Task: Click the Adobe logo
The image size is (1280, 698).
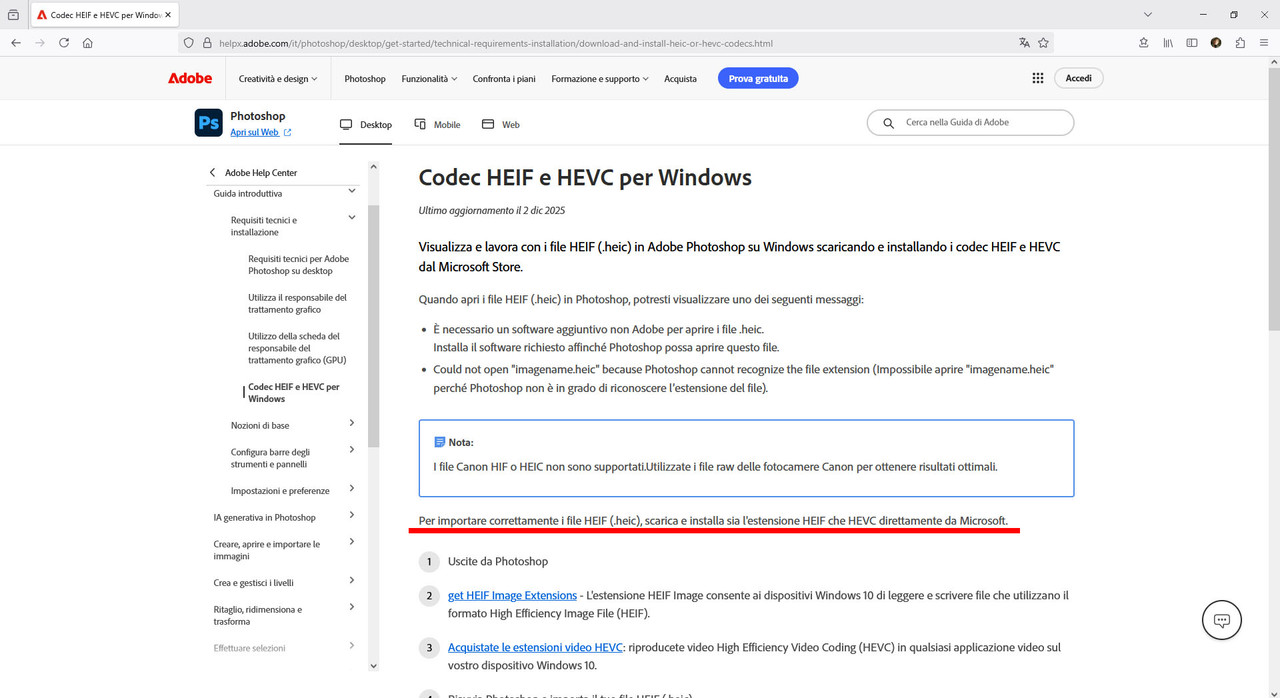Action: [190, 78]
